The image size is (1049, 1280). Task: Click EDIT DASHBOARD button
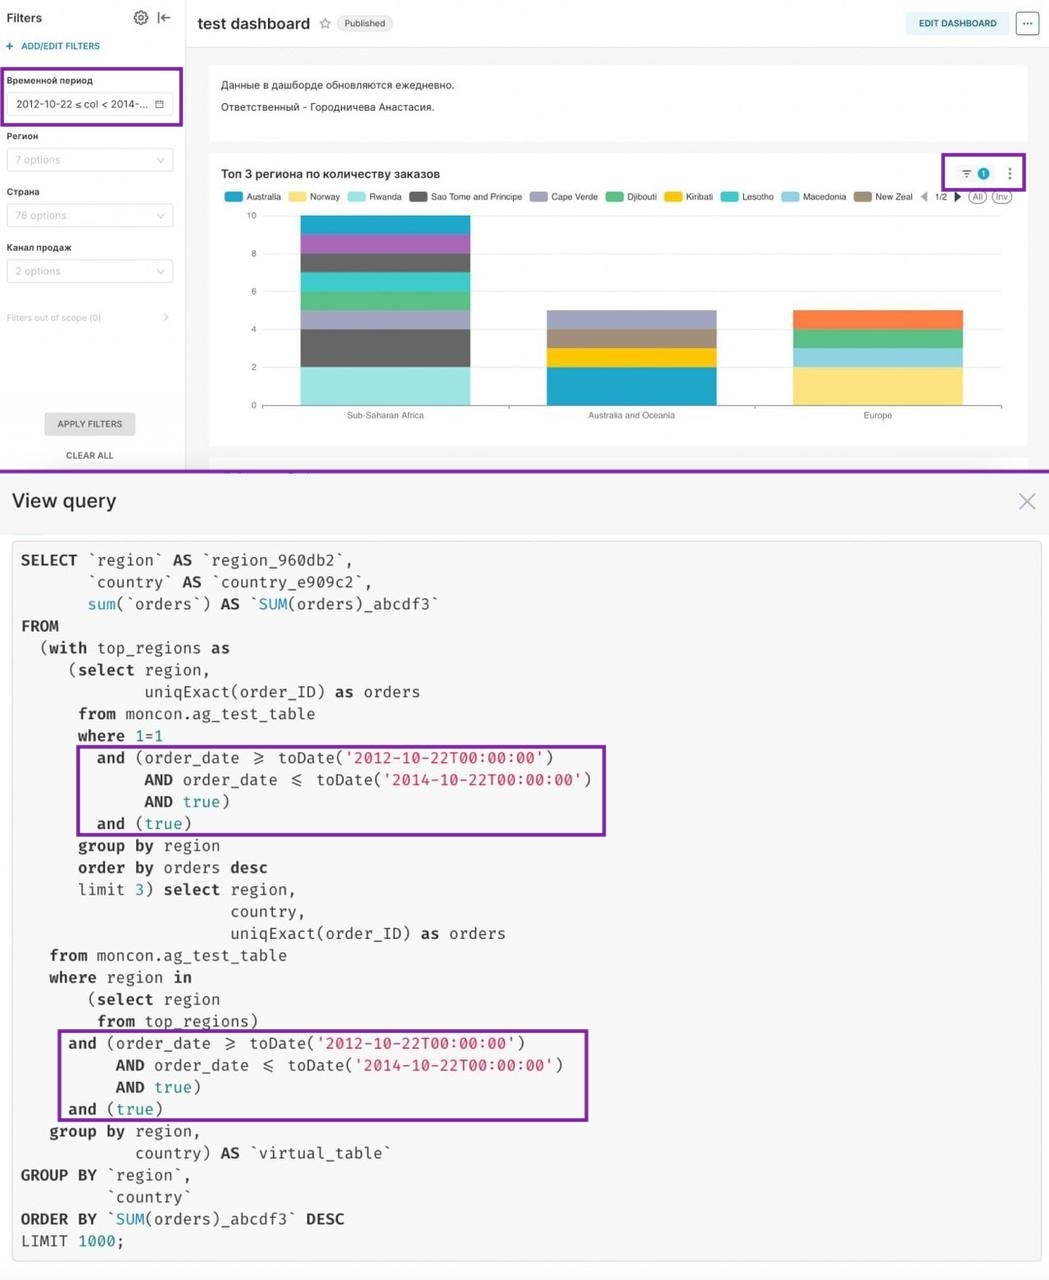coord(957,23)
